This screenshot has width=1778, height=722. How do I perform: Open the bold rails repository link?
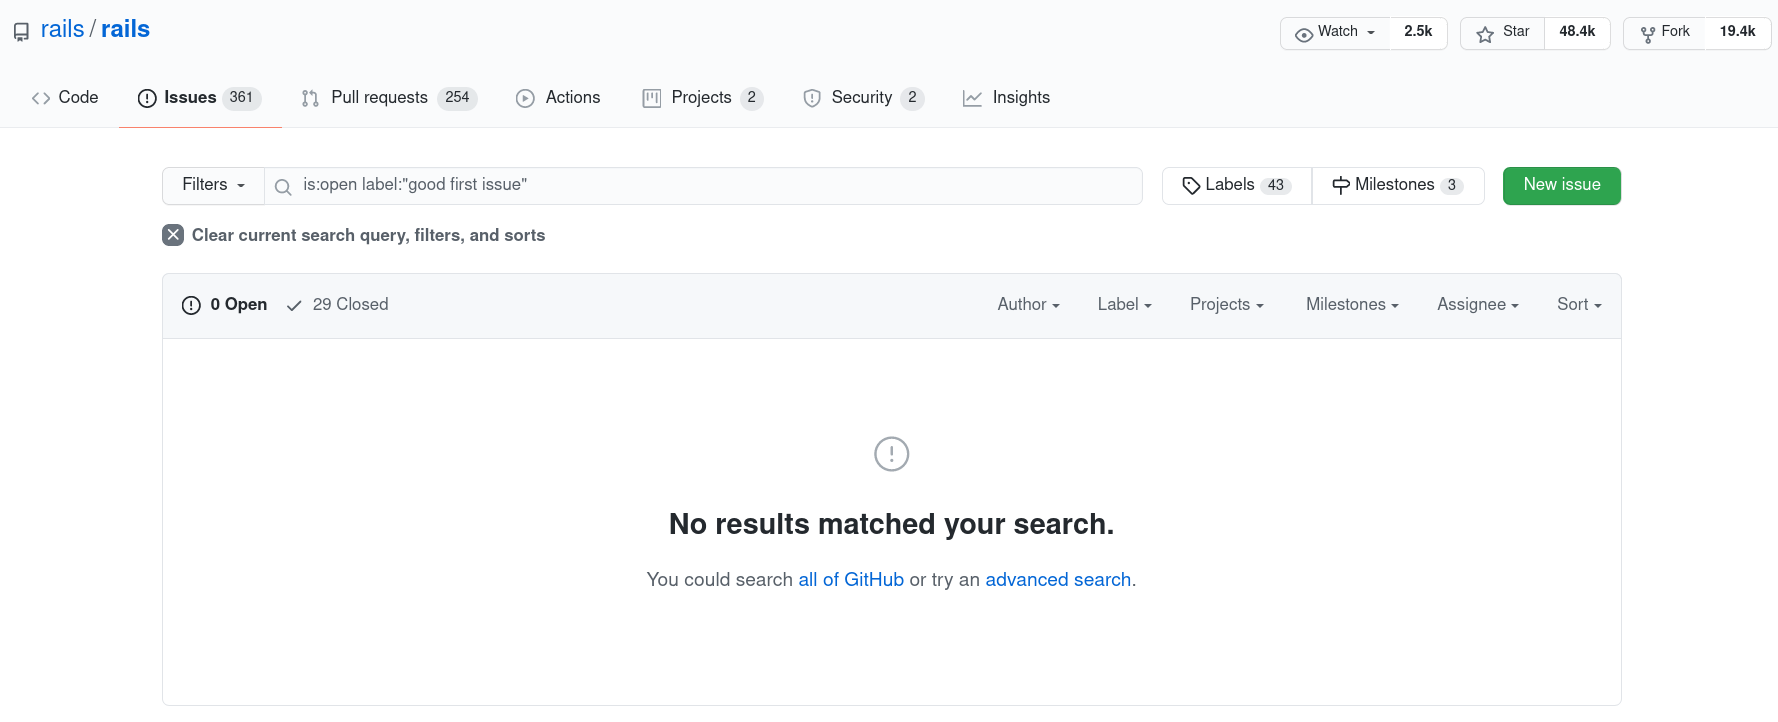125,29
